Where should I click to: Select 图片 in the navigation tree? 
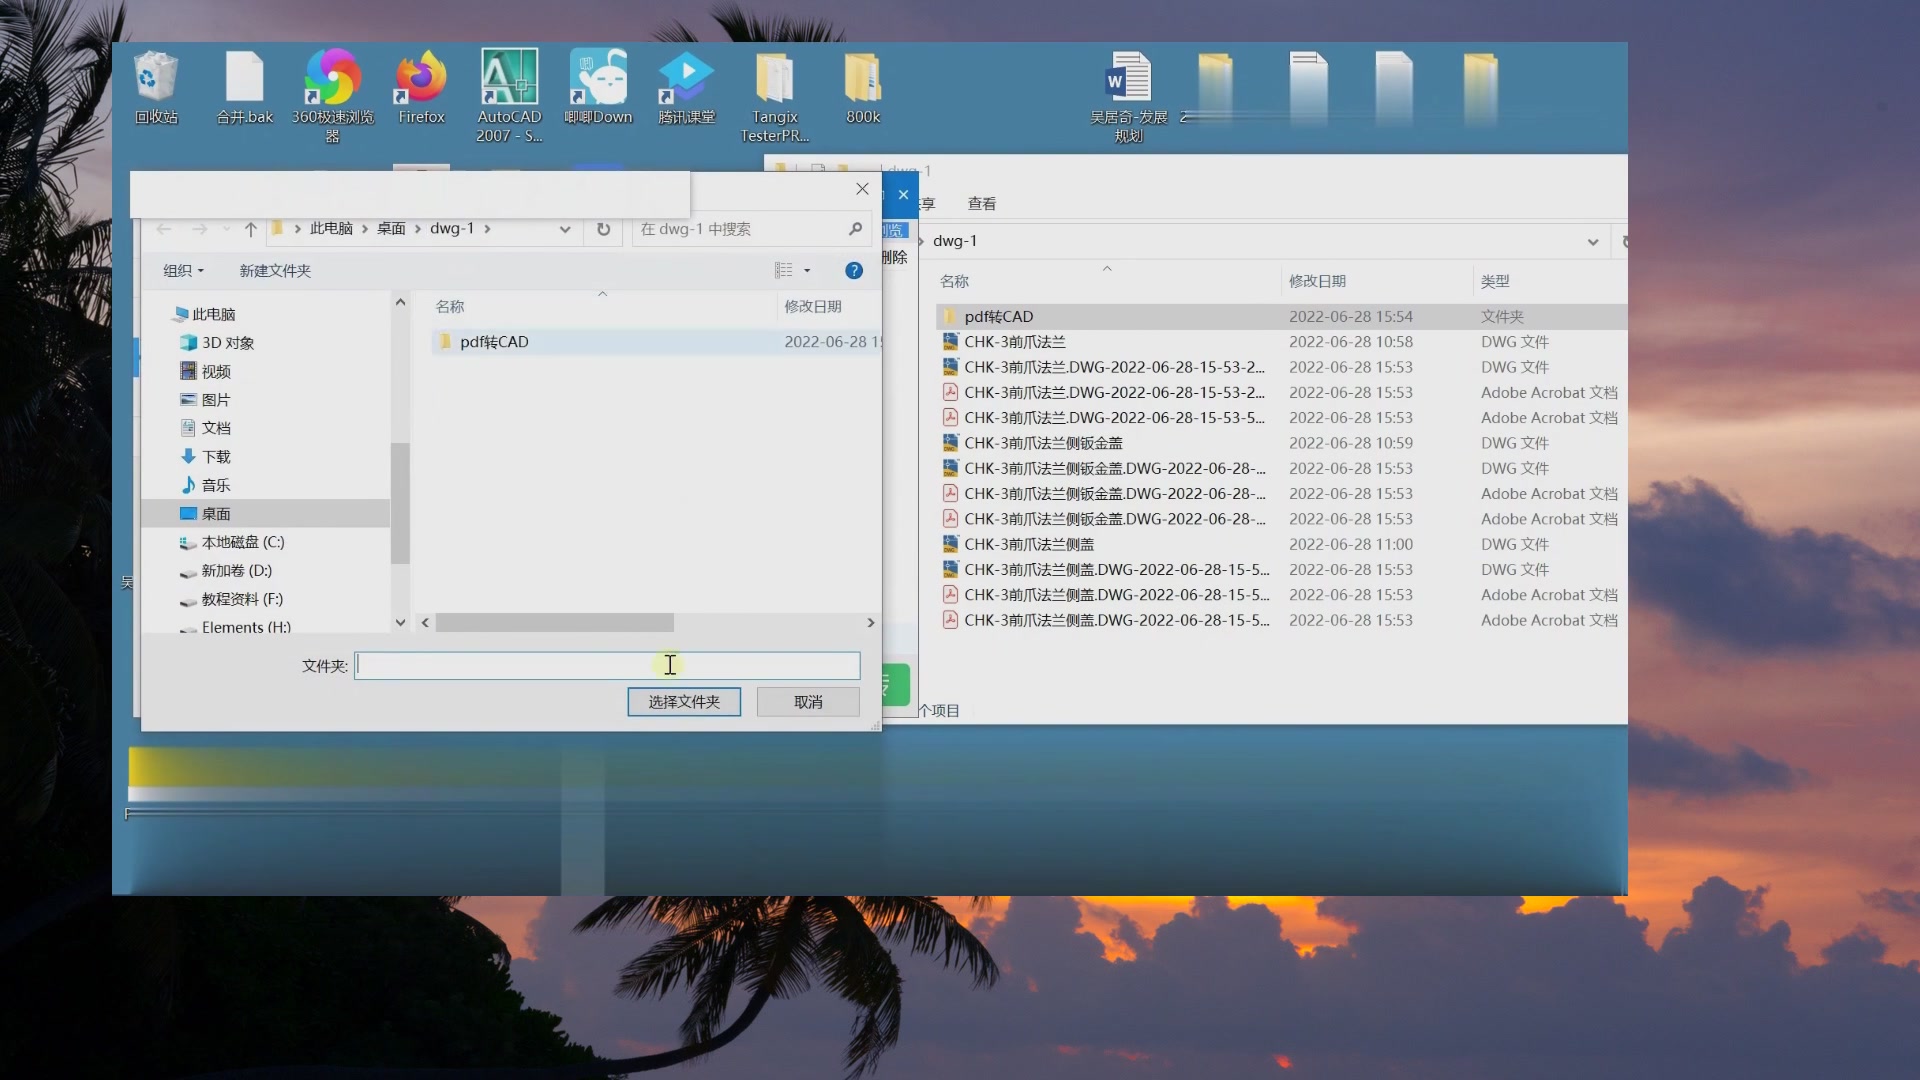coord(205,400)
